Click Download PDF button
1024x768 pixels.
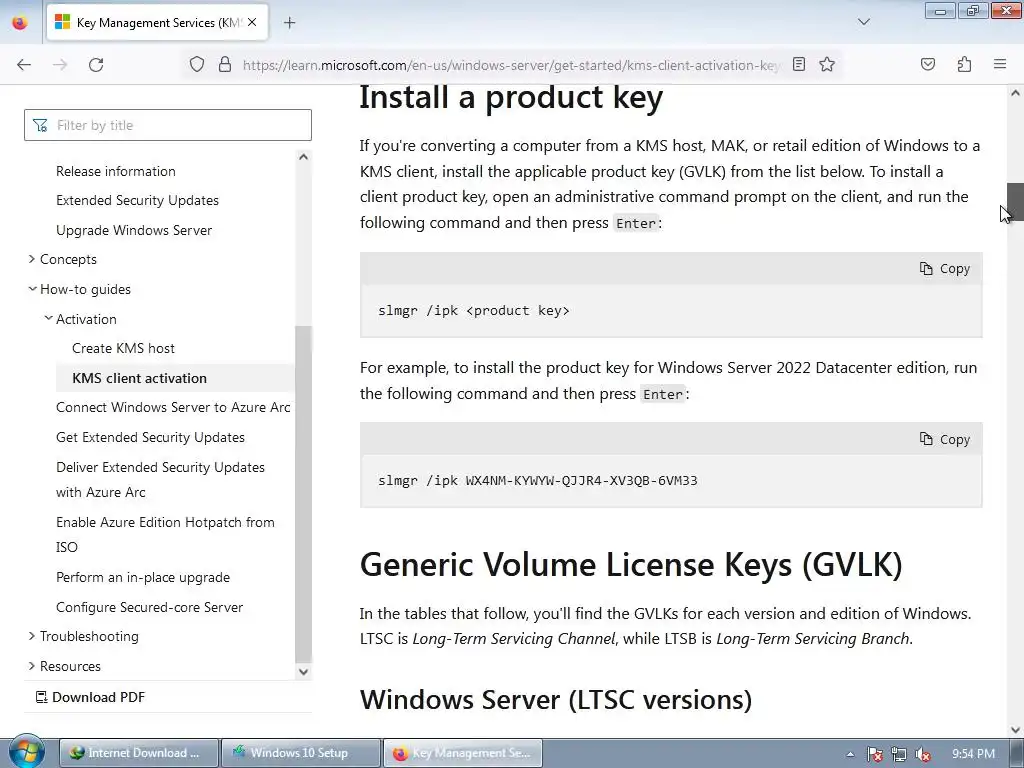pyautogui.click(x=90, y=697)
